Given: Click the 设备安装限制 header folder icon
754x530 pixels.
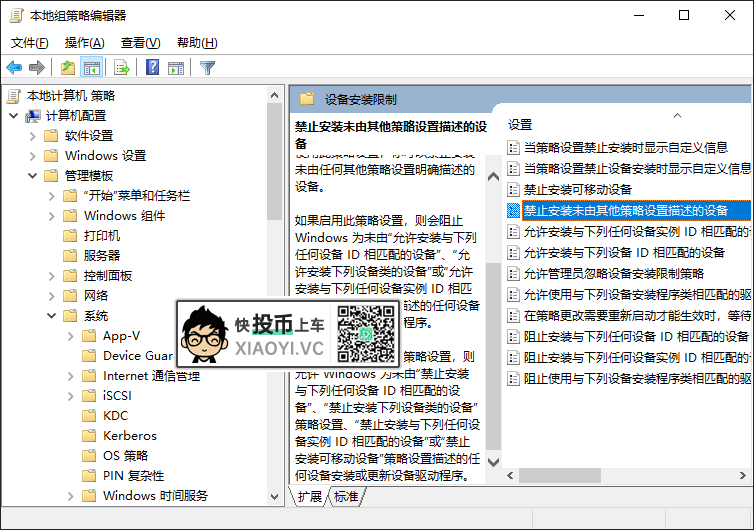Looking at the screenshot, I should point(307,99).
